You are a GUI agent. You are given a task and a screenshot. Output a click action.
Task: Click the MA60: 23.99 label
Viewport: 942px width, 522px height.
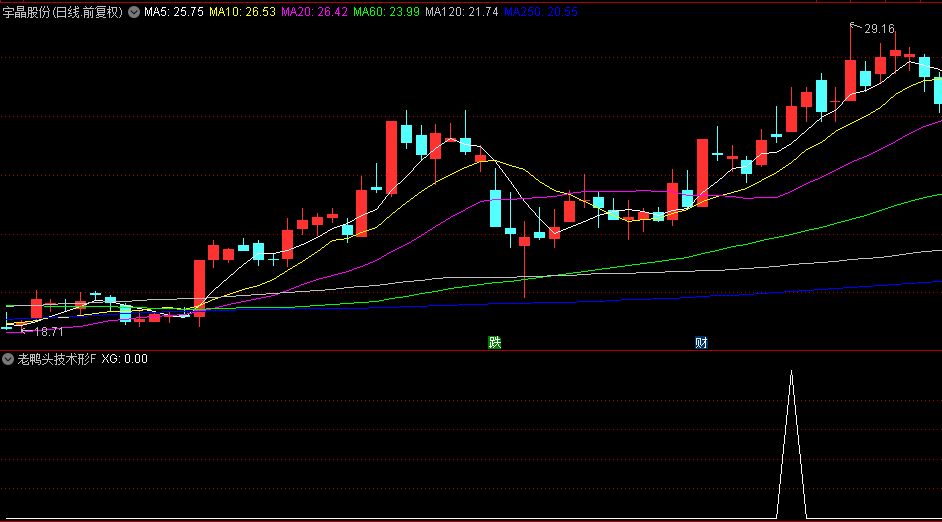tap(386, 12)
